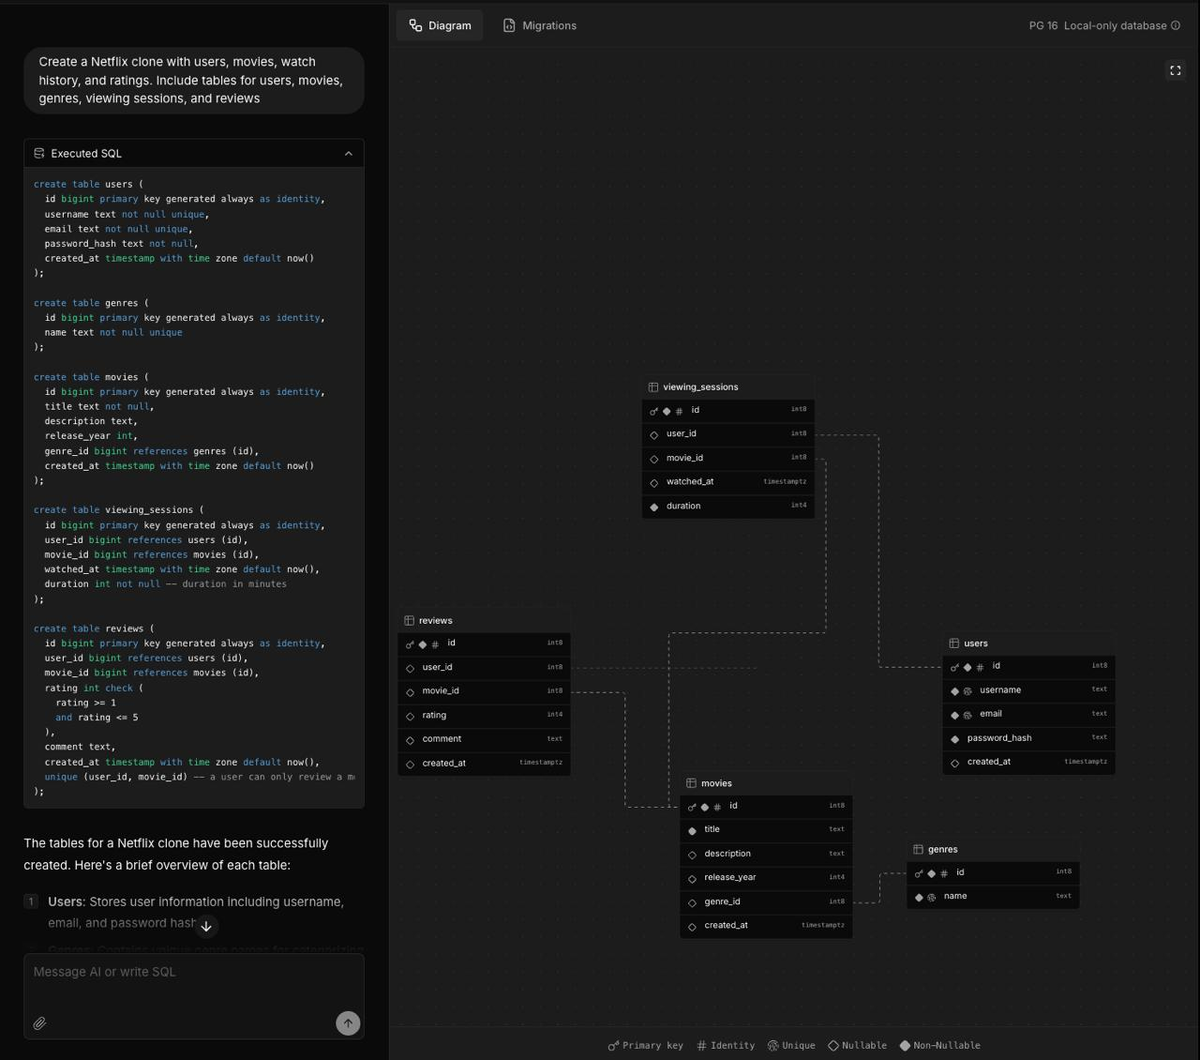Click primary key icon in viewing_sessions id row
This screenshot has height=1060, width=1200.
(654, 411)
